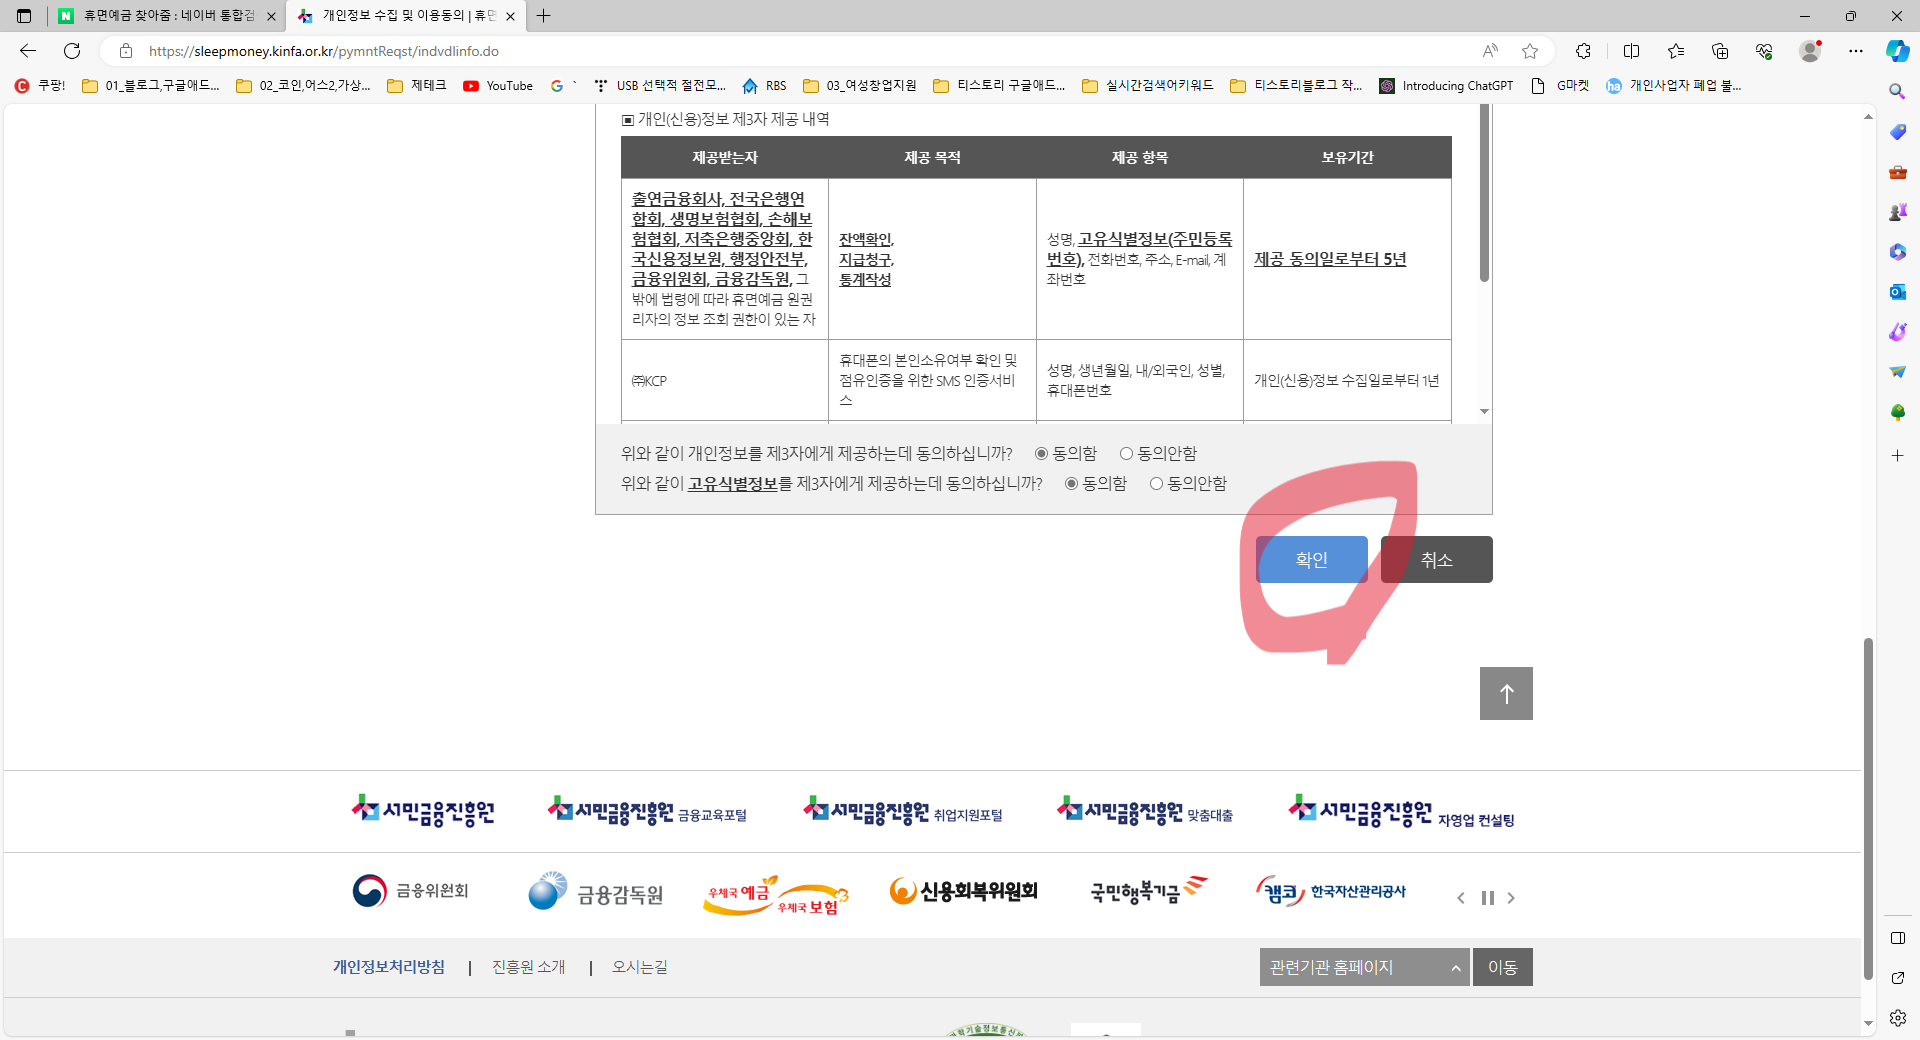This screenshot has height=1040, width=1920.
Task: Click the 금융감독원 logo in the footer
Action: (x=594, y=891)
